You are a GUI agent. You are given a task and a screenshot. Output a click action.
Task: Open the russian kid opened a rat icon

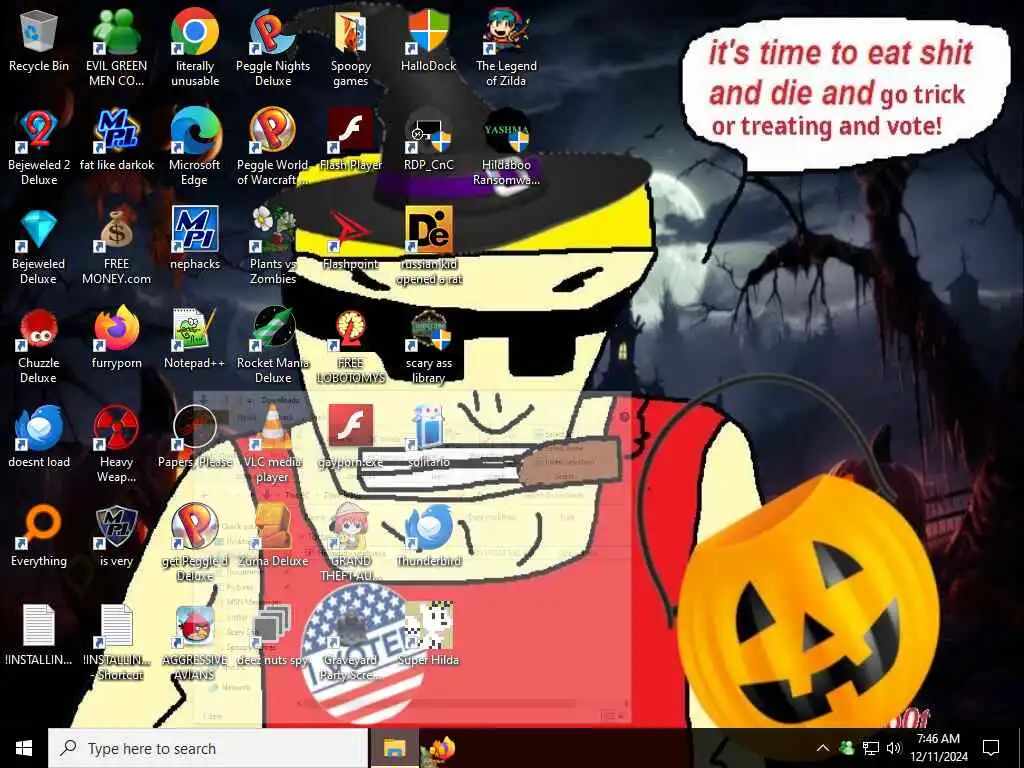(x=428, y=248)
